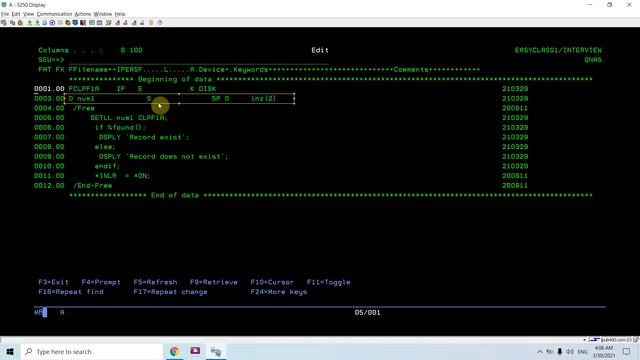Click the DSPLY 'Record exist' line
Image resolution: width=640 pixels, height=360 pixels.
coord(144,137)
